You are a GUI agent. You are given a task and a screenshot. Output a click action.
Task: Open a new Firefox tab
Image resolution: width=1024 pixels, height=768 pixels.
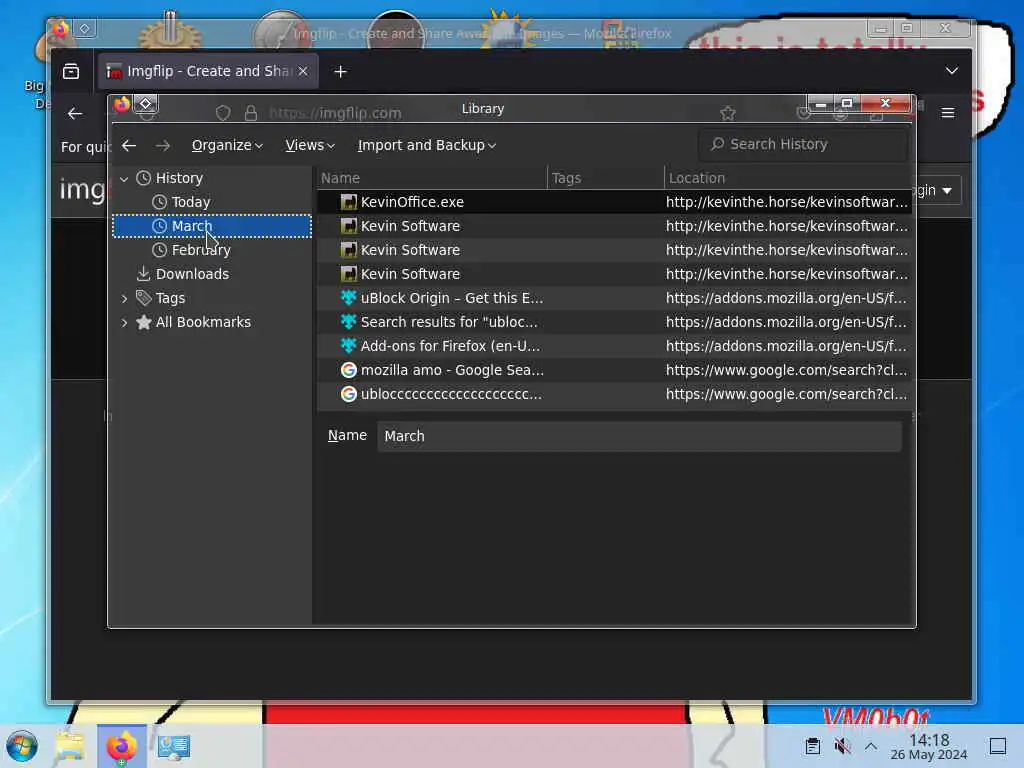tap(340, 71)
